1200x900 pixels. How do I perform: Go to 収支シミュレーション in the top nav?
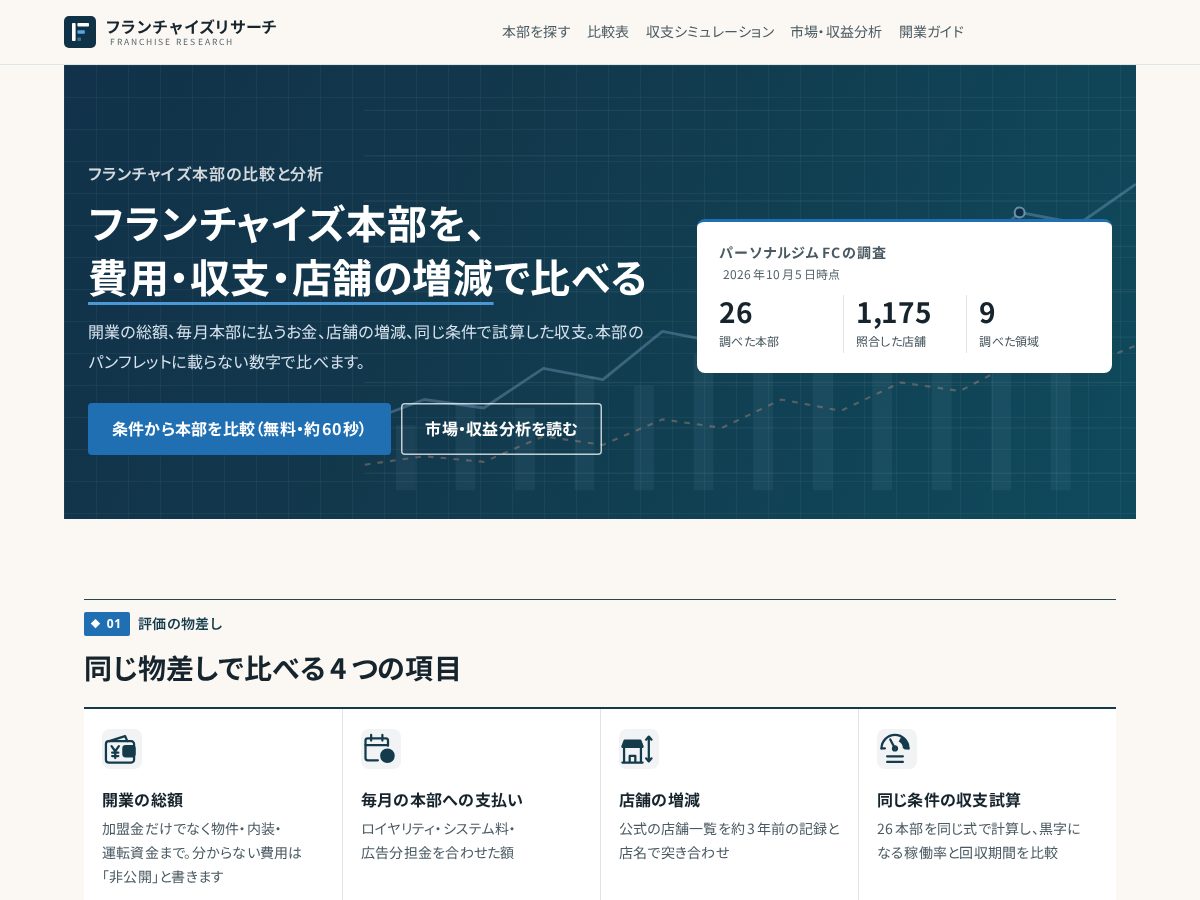pyautogui.click(x=710, y=32)
